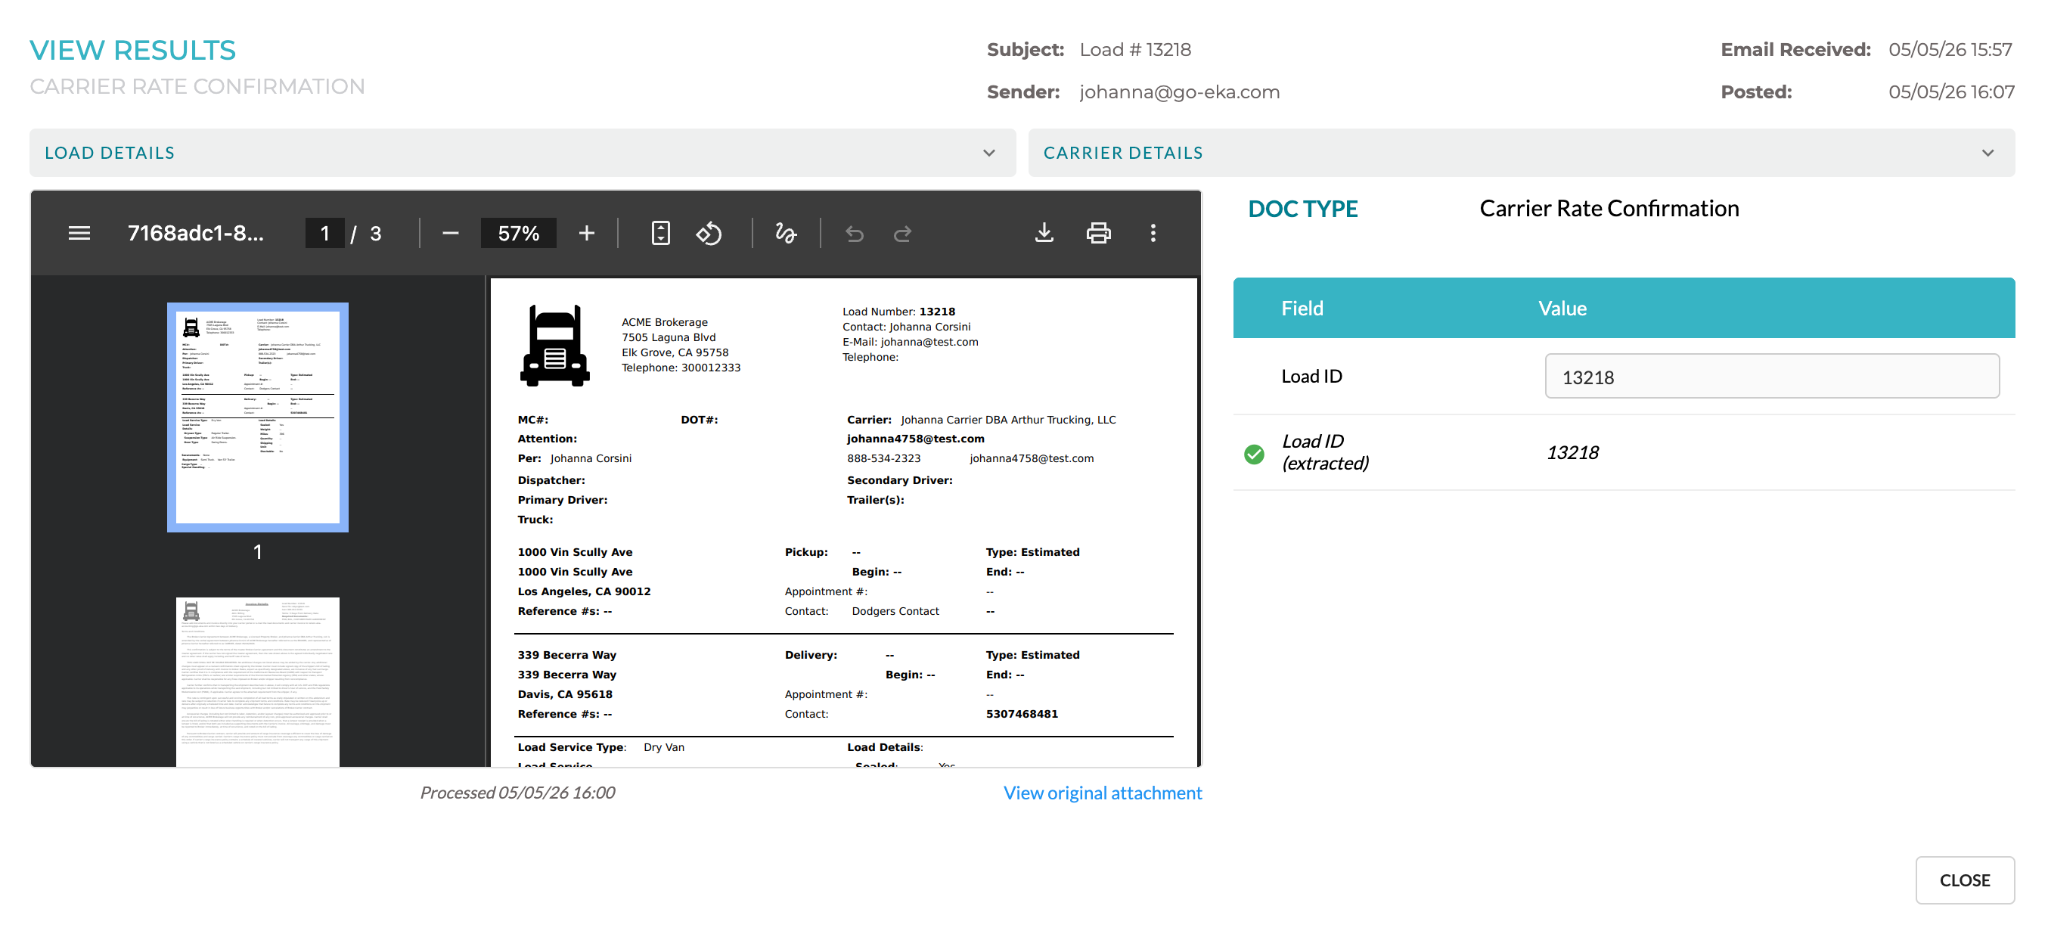The width and height of the screenshot is (2048, 938).
Task: Expand the LOAD DETAILS section
Action: (x=523, y=153)
